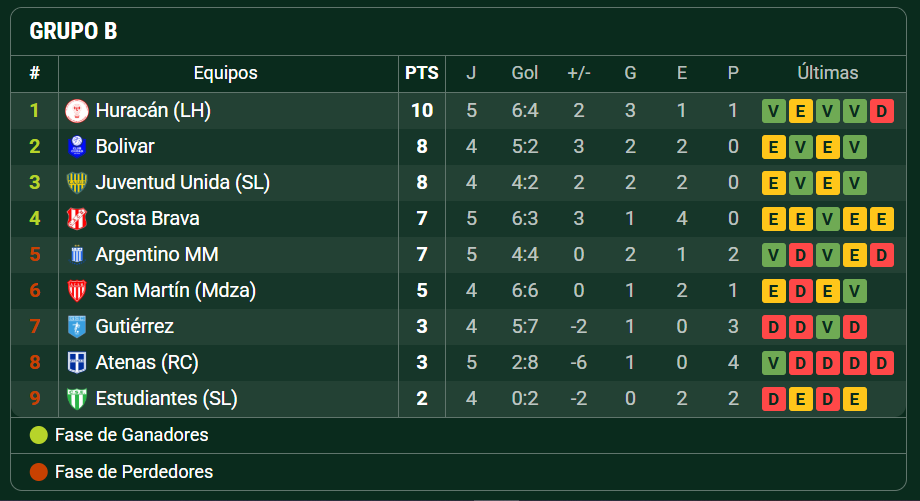Click the PTS column header

[422, 73]
